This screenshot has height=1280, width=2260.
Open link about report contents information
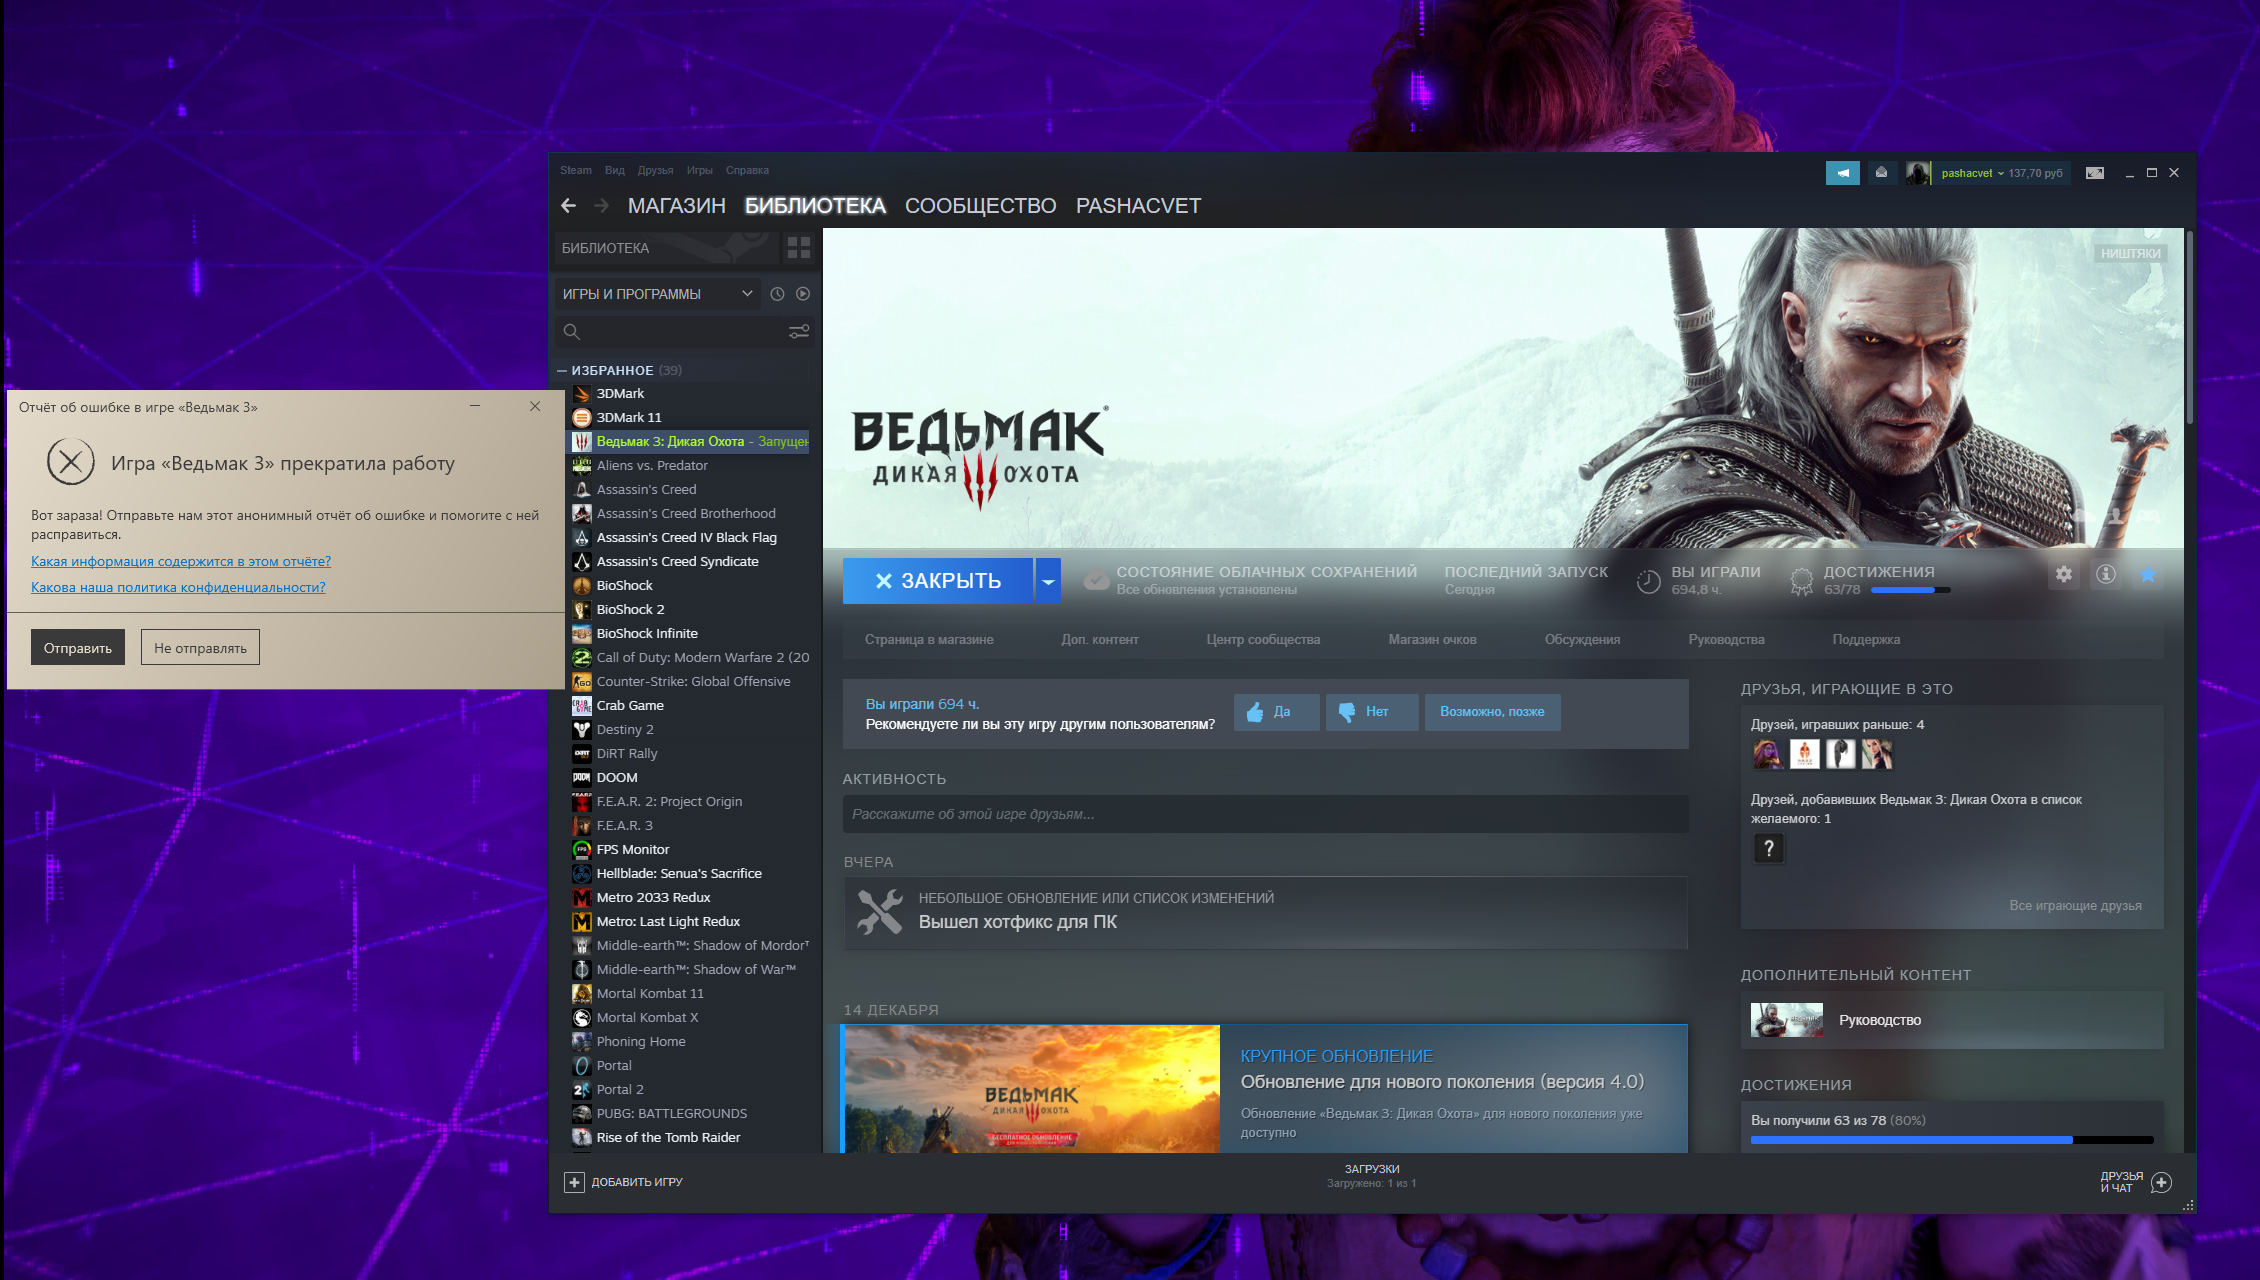[181, 562]
